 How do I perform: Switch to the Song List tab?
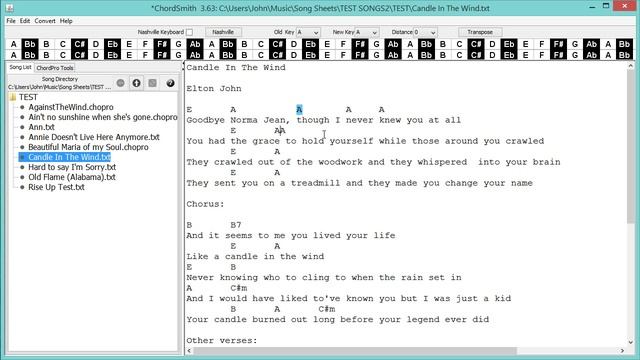(20, 67)
